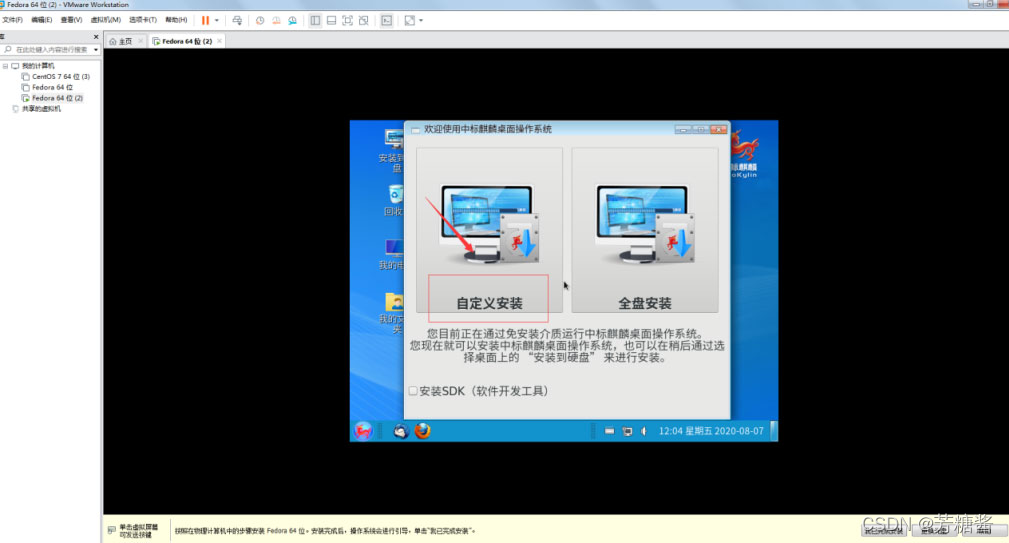The image size is (1009, 543).
Task: Open the 选项卡(T) menu
Action: coord(143,20)
